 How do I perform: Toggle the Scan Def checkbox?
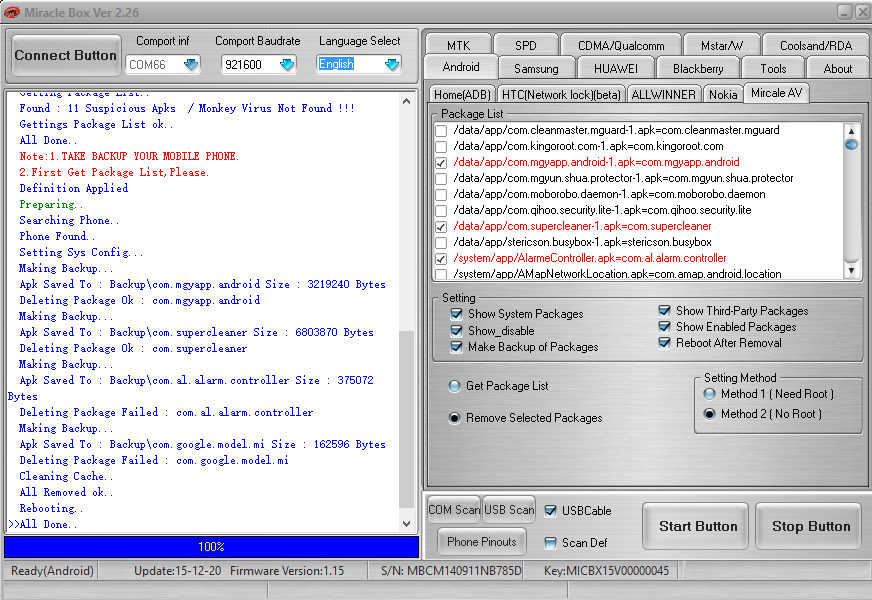pyautogui.click(x=551, y=543)
